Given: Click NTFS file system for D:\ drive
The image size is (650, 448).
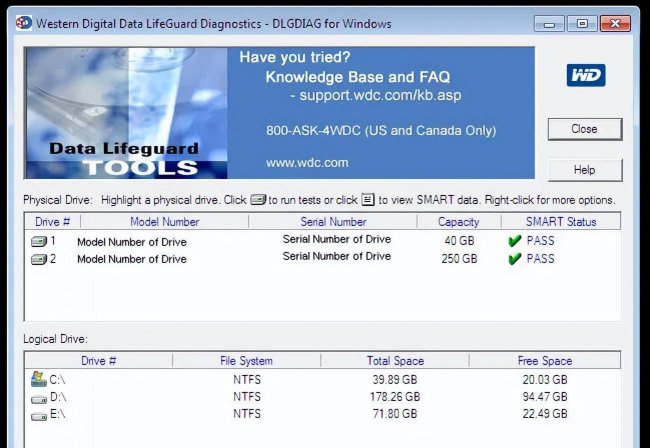Looking at the screenshot, I should [x=247, y=397].
